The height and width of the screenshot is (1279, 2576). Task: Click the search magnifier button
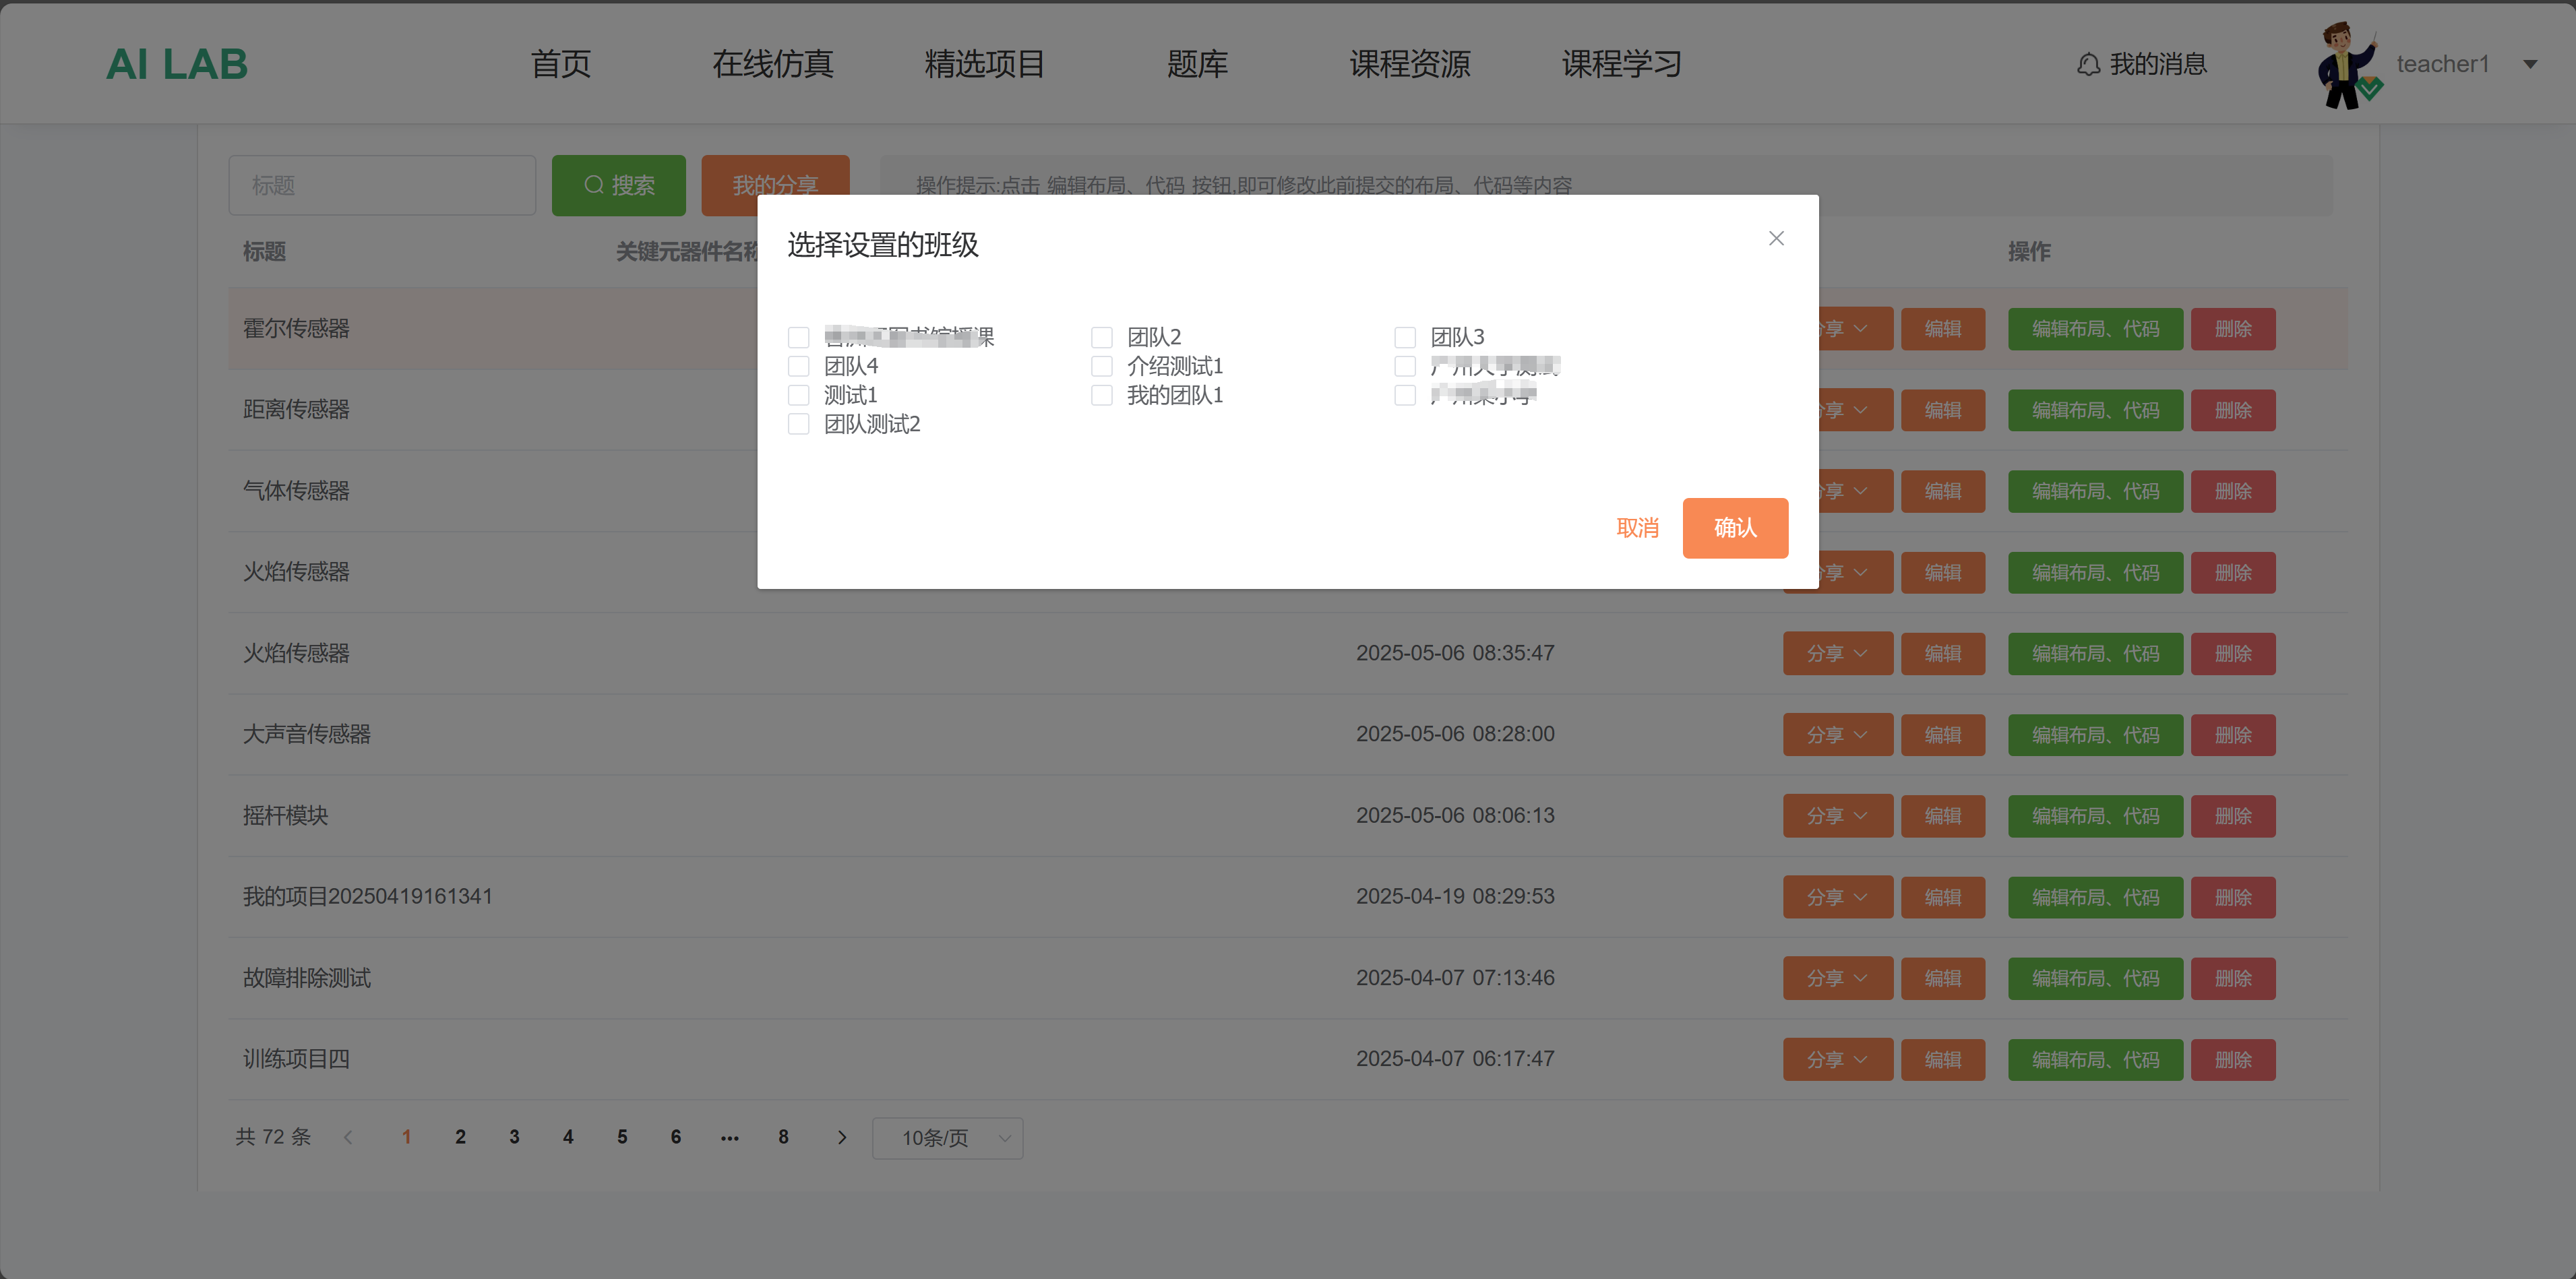coord(618,185)
